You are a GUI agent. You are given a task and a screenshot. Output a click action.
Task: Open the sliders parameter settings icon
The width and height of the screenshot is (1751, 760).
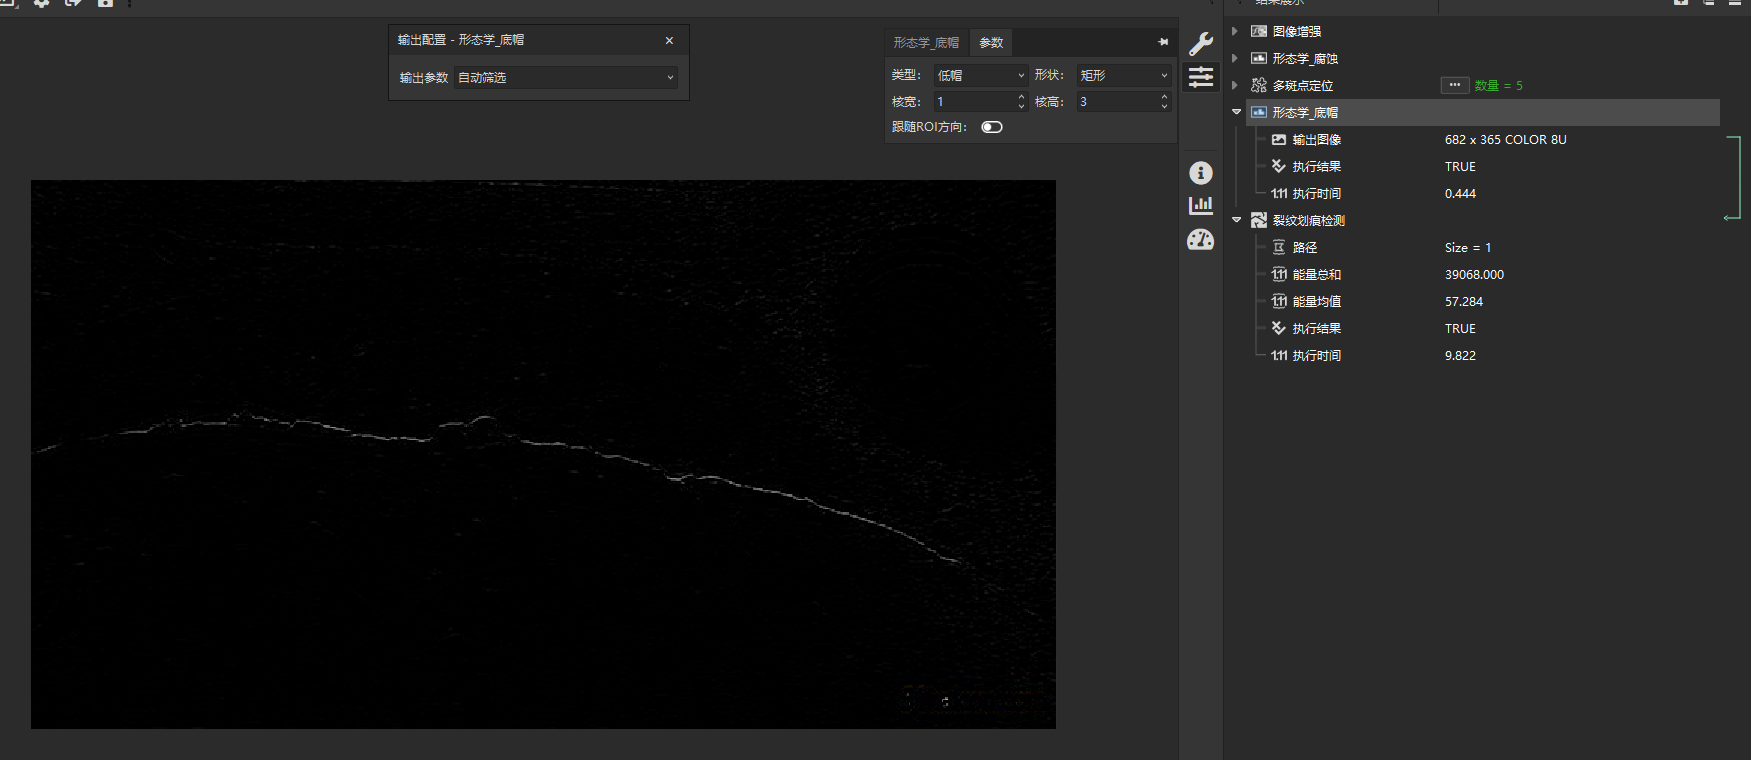(x=1200, y=77)
